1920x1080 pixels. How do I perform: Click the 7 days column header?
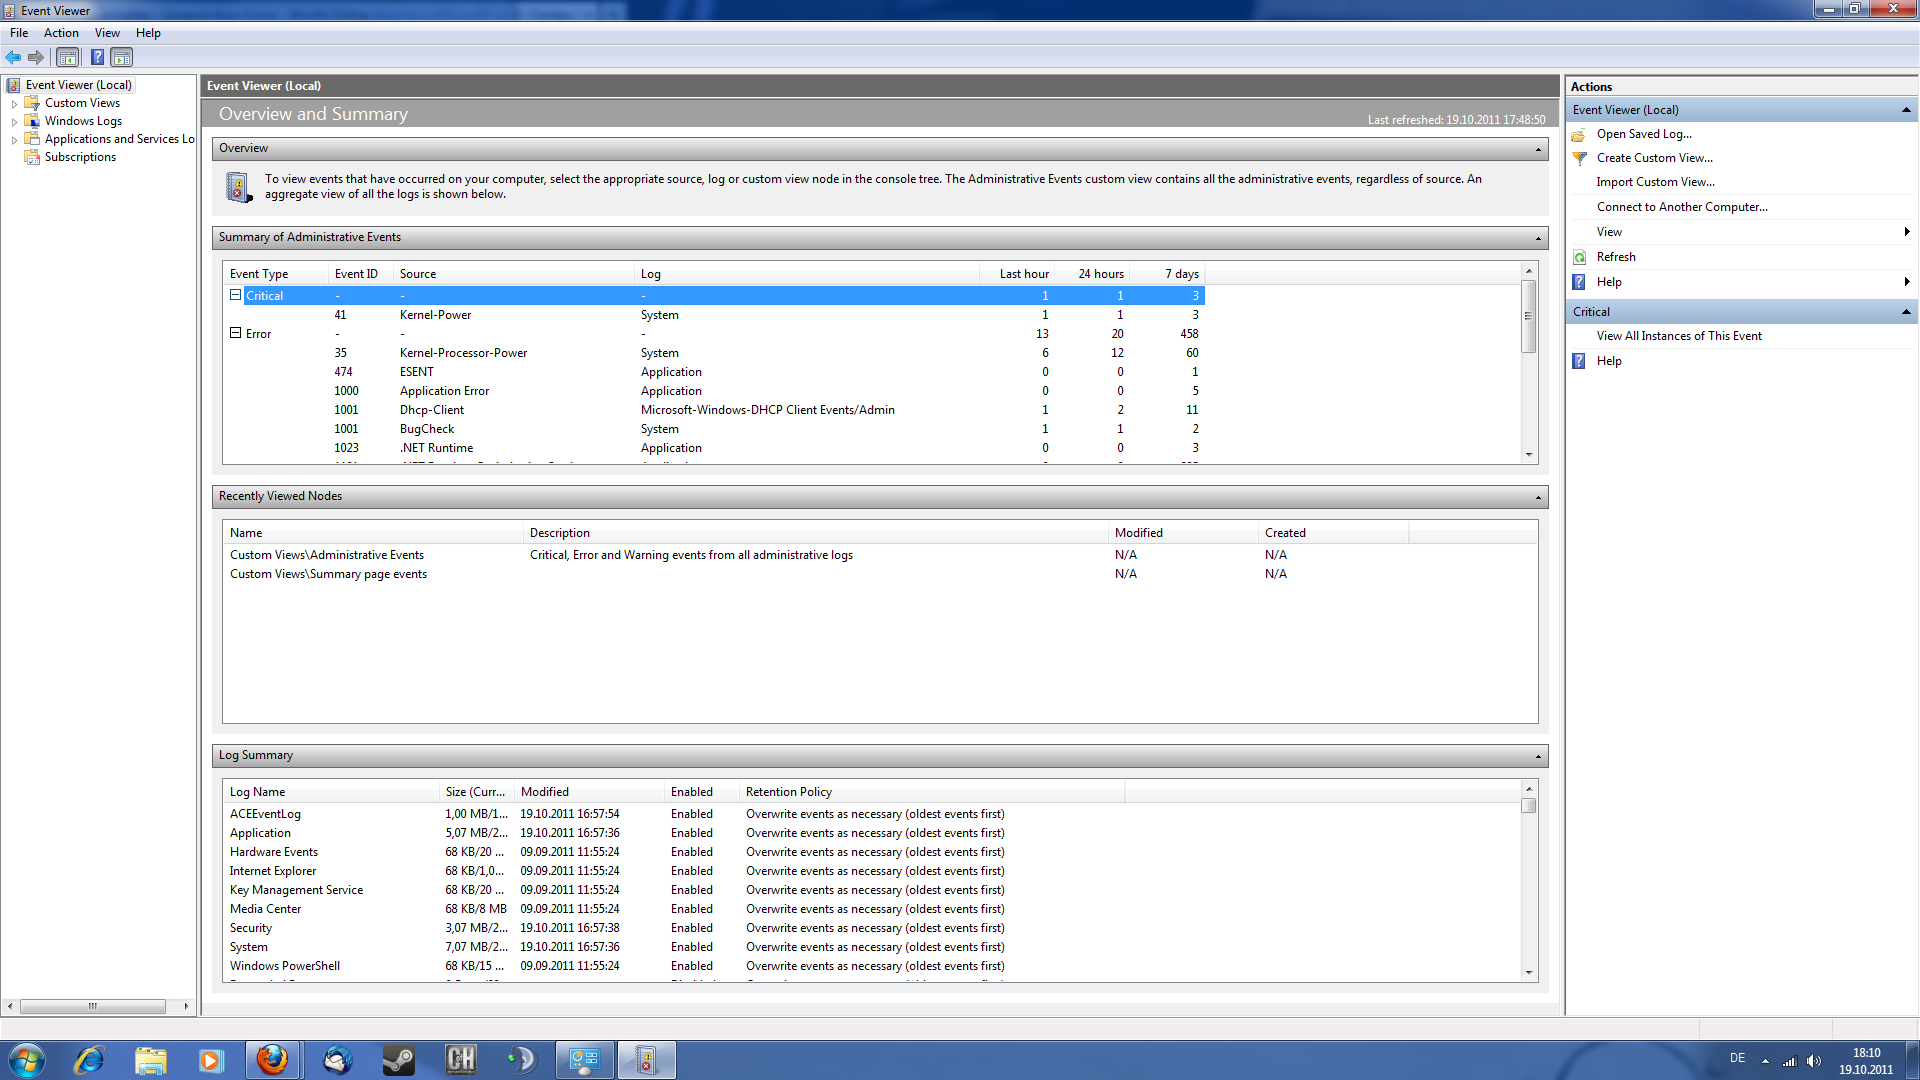pyautogui.click(x=1168, y=274)
